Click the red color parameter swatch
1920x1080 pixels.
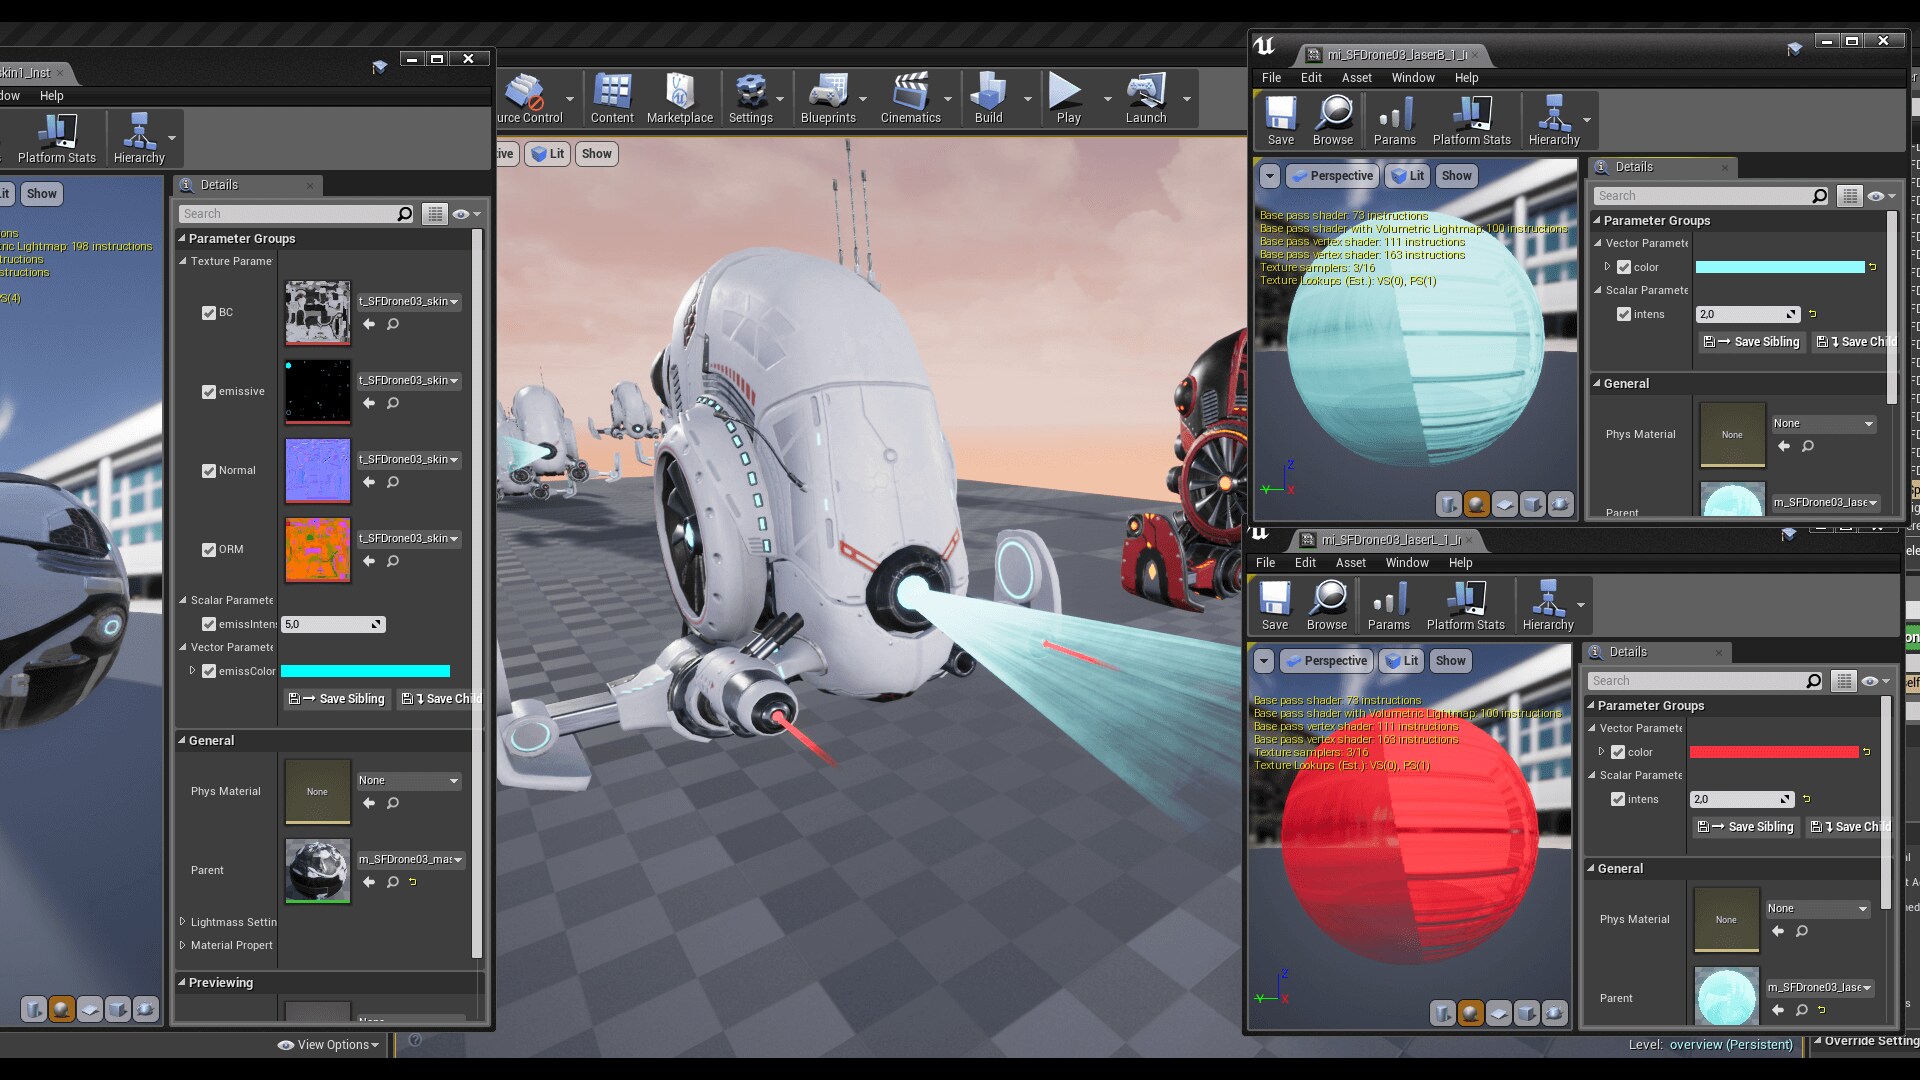pos(1775,752)
